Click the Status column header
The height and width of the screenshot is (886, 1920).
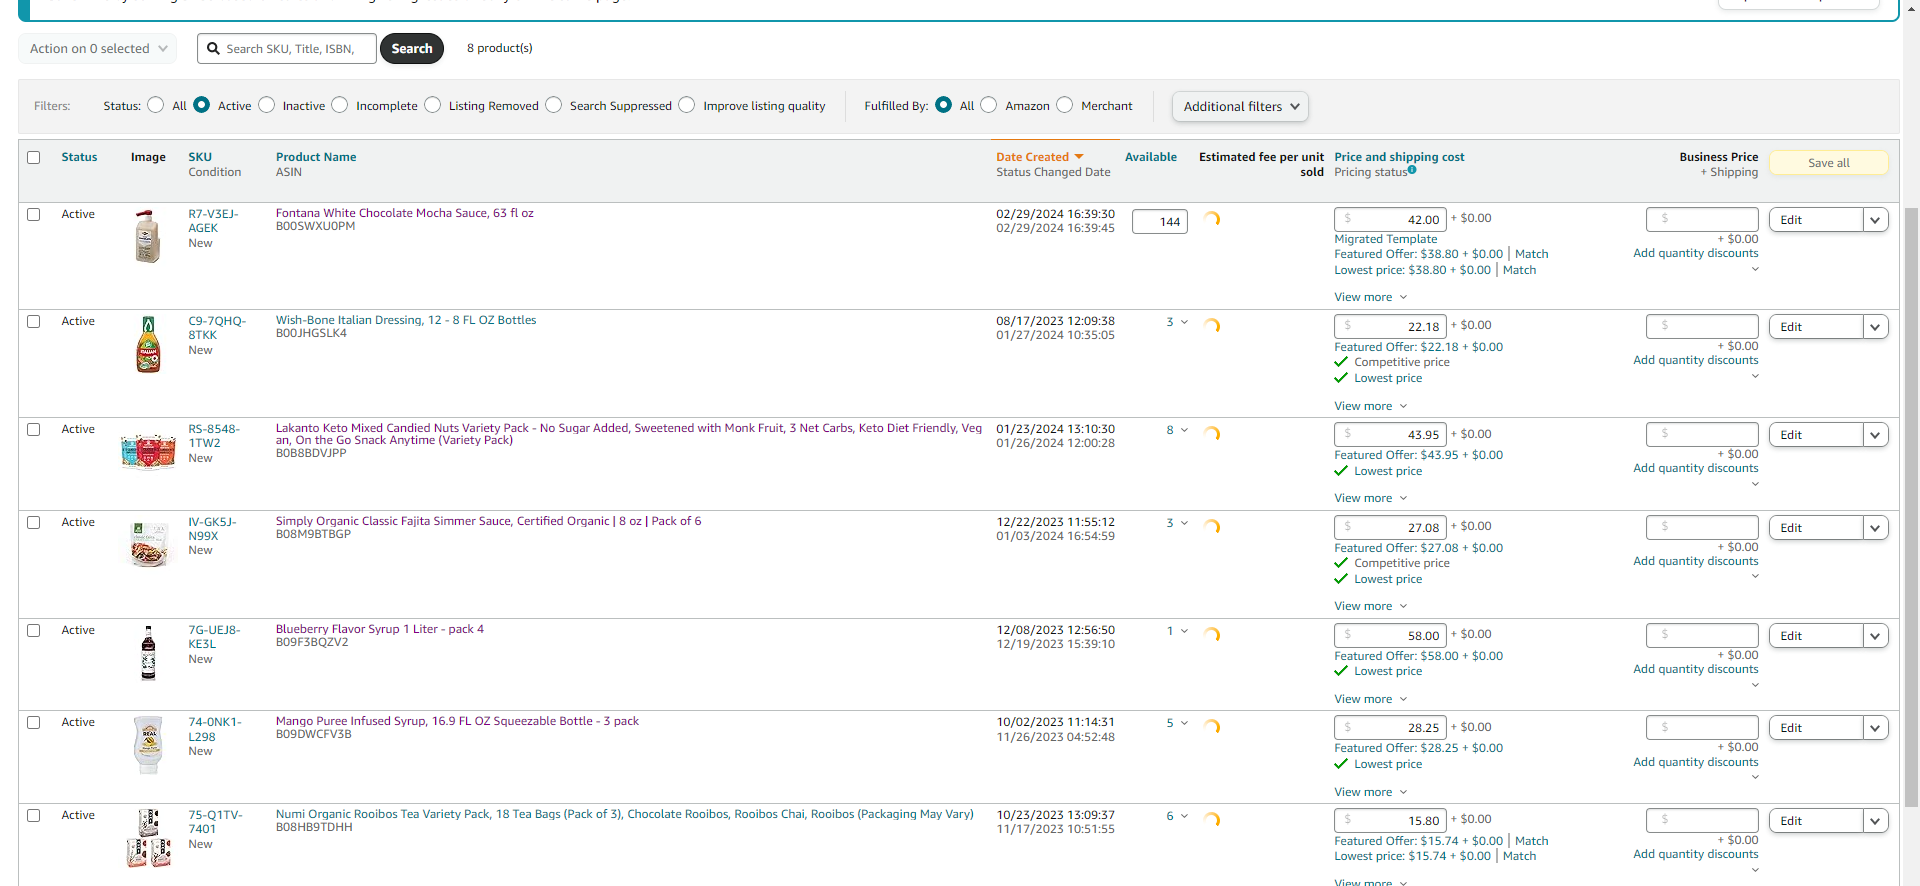(79, 157)
